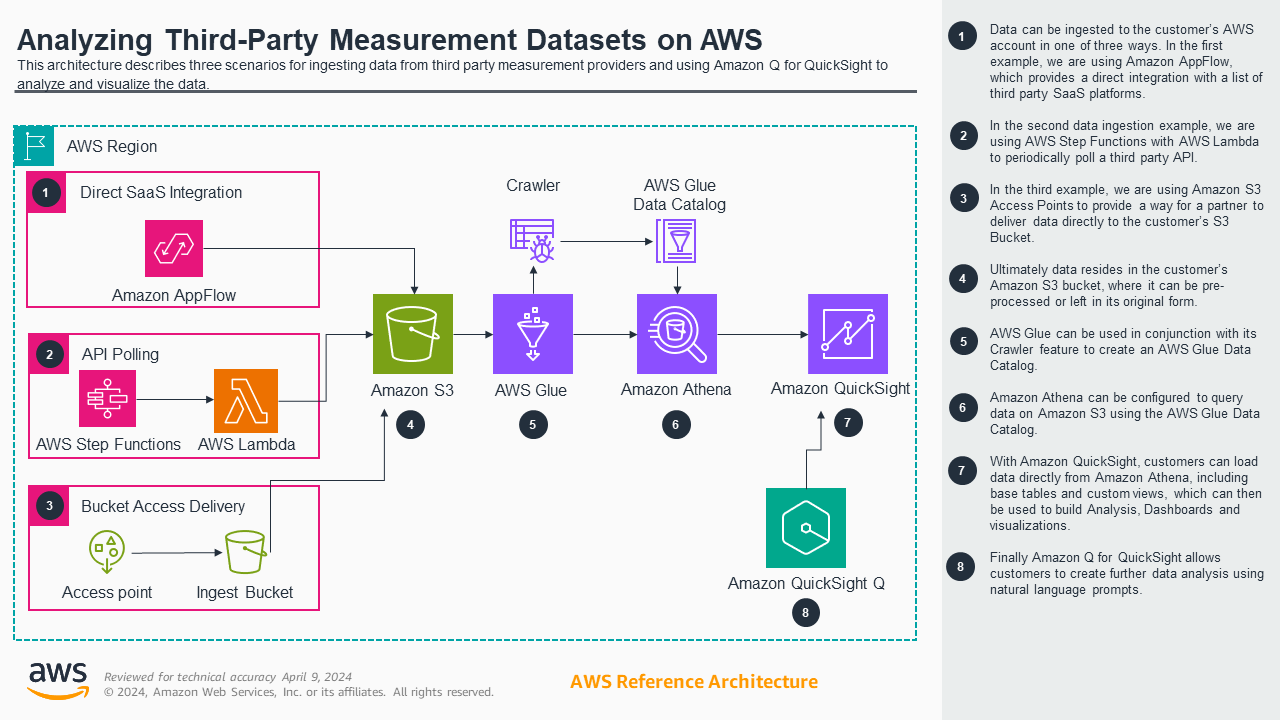Click the sidebar paragraph starting 'With Amazon QuickSight'

tap(1125, 494)
